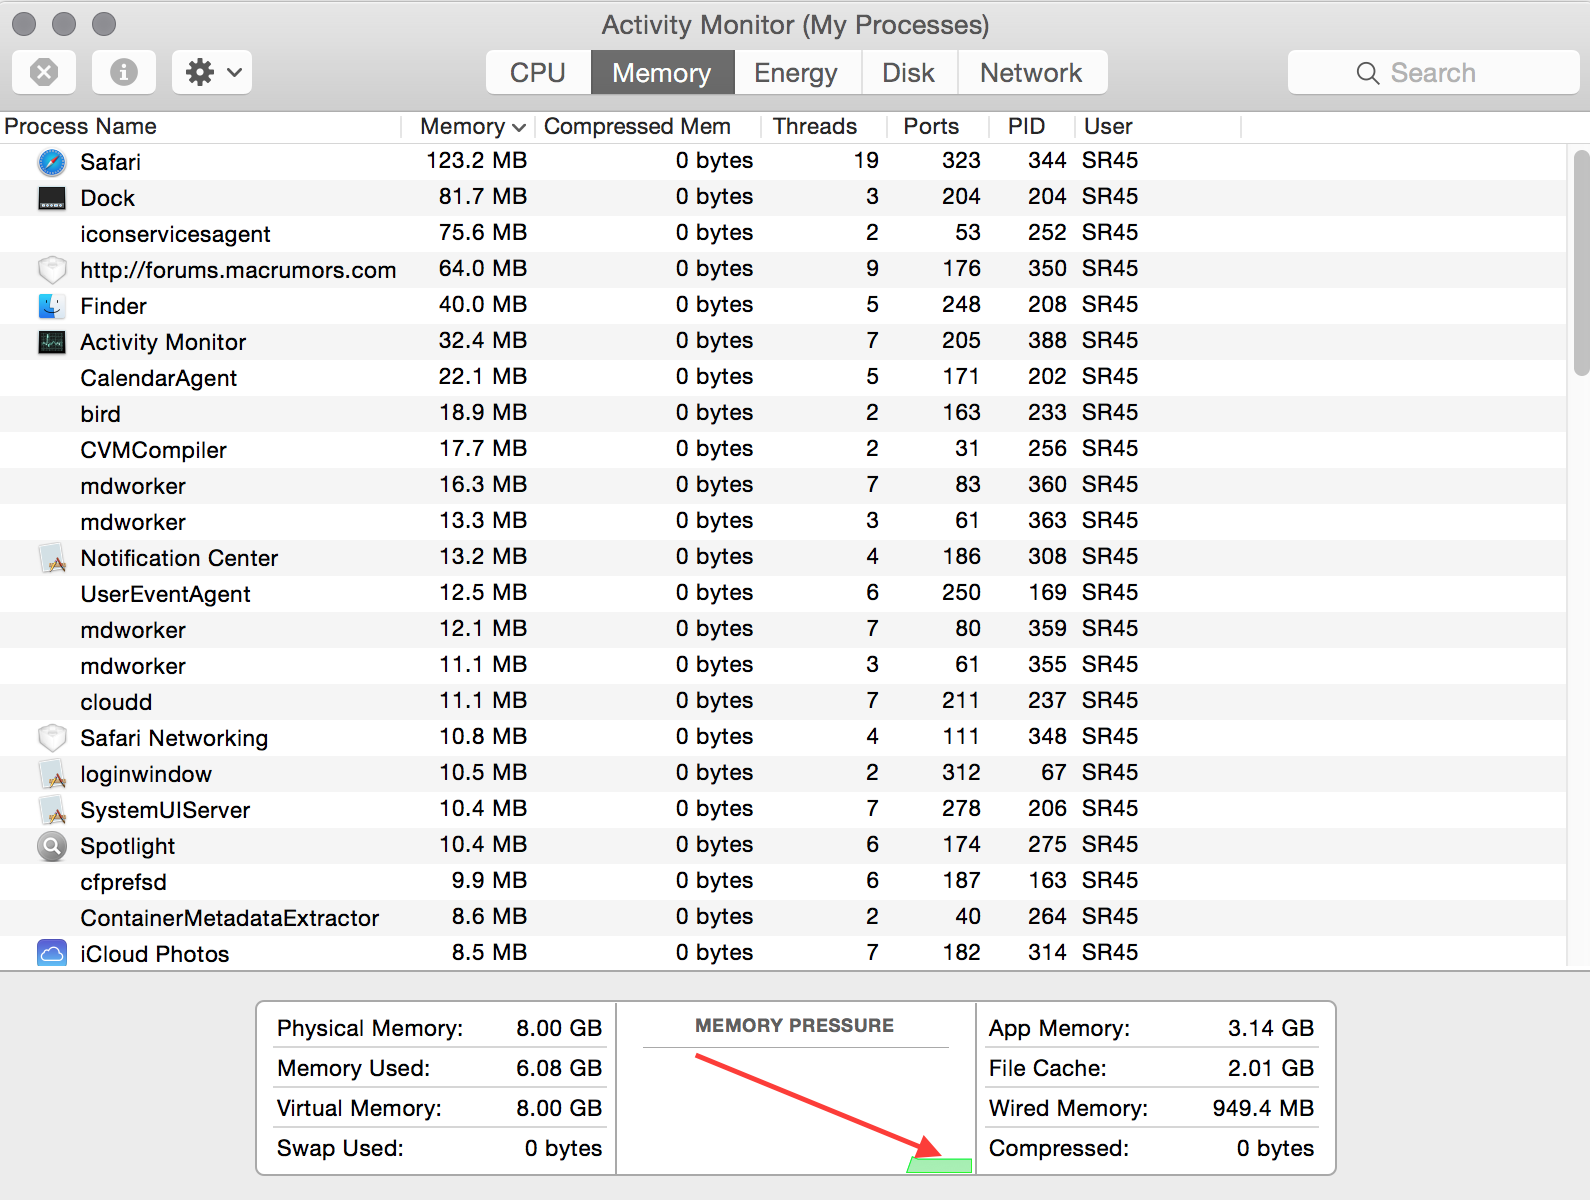Select the CVMCompiler process row
1590x1200 pixels.
tap(783, 450)
